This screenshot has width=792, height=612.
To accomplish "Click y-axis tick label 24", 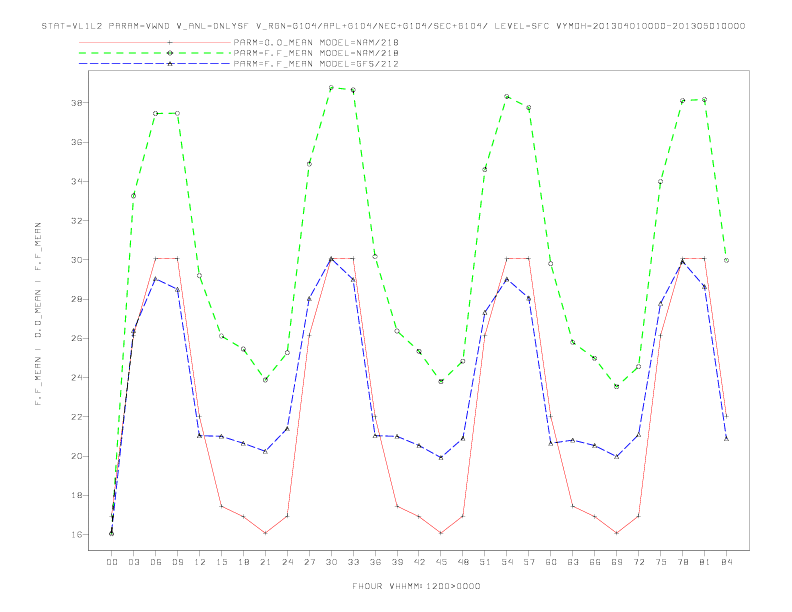I will tap(78, 378).
